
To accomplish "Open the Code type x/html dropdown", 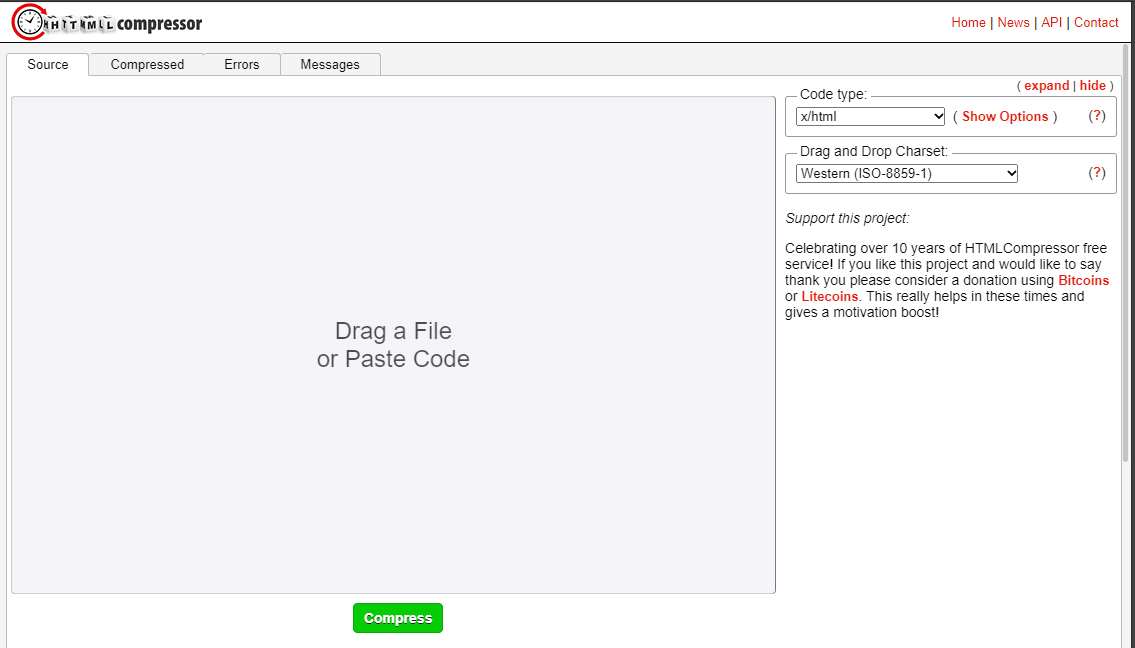I will pyautogui.click(x=870, y=116).
